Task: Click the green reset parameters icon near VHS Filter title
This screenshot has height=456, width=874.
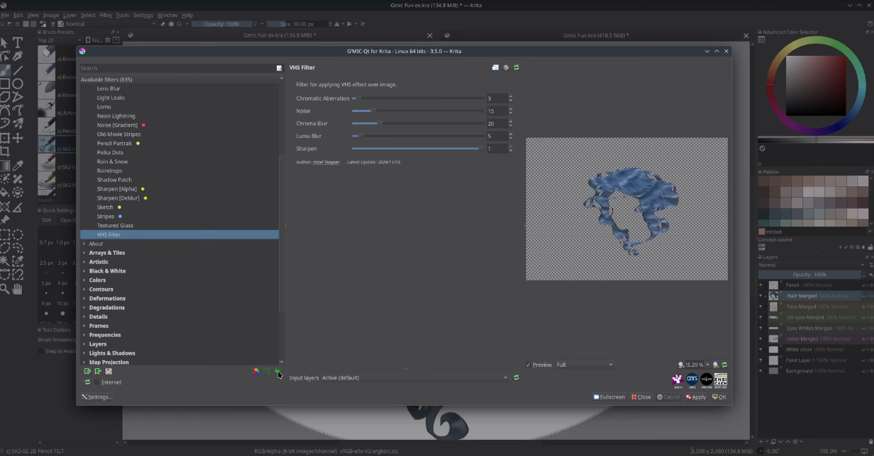Action: 516,67
